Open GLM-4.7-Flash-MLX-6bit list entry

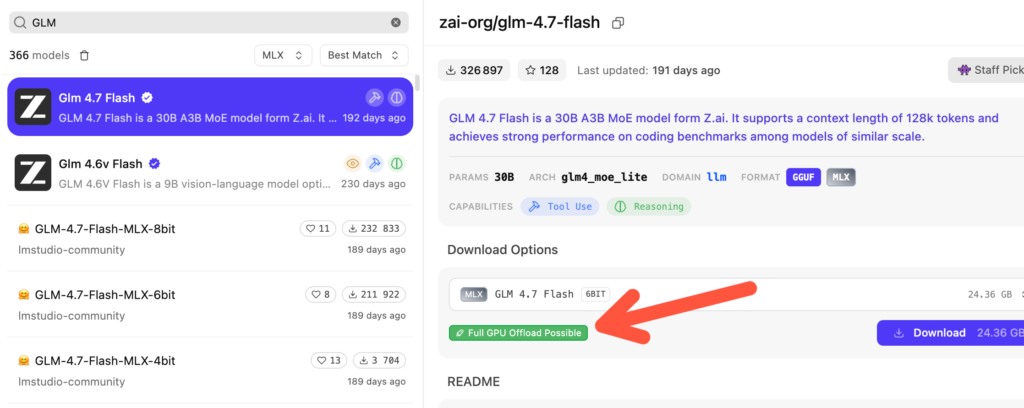pos(210,304)
